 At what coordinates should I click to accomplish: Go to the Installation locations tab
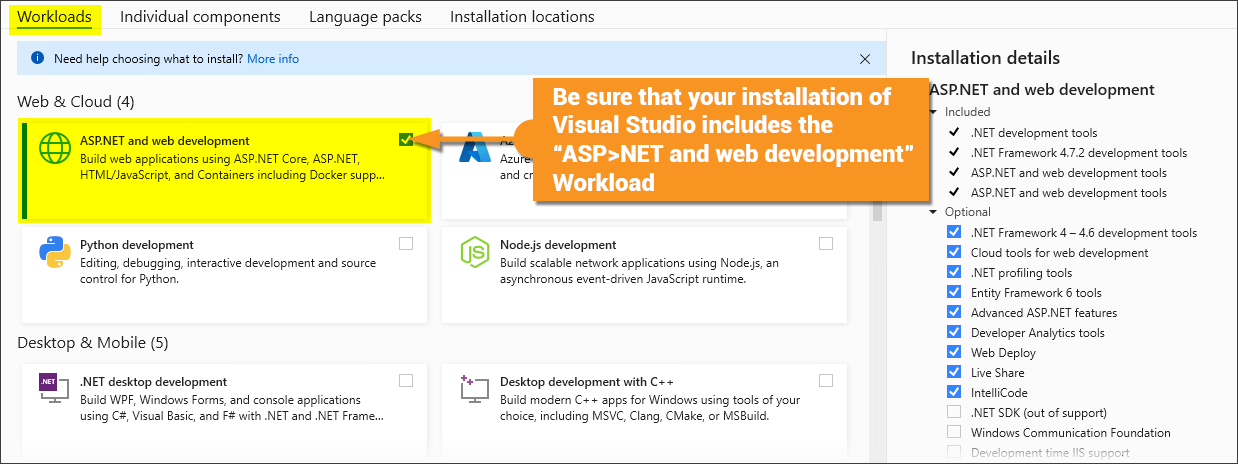(x=522, y=16)
